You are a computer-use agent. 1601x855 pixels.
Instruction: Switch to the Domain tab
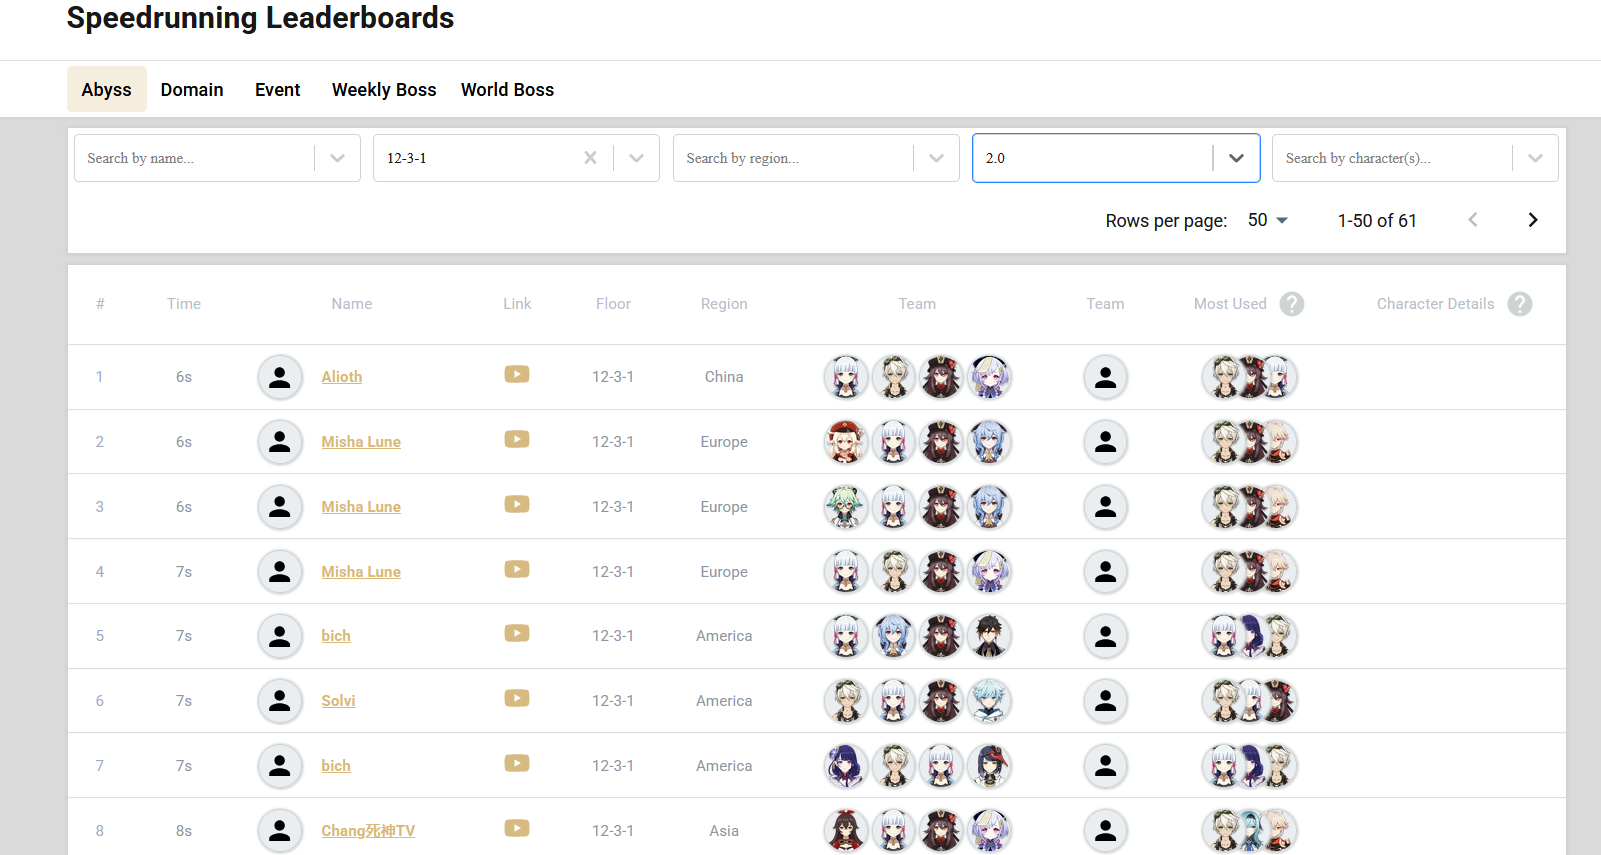192,89
